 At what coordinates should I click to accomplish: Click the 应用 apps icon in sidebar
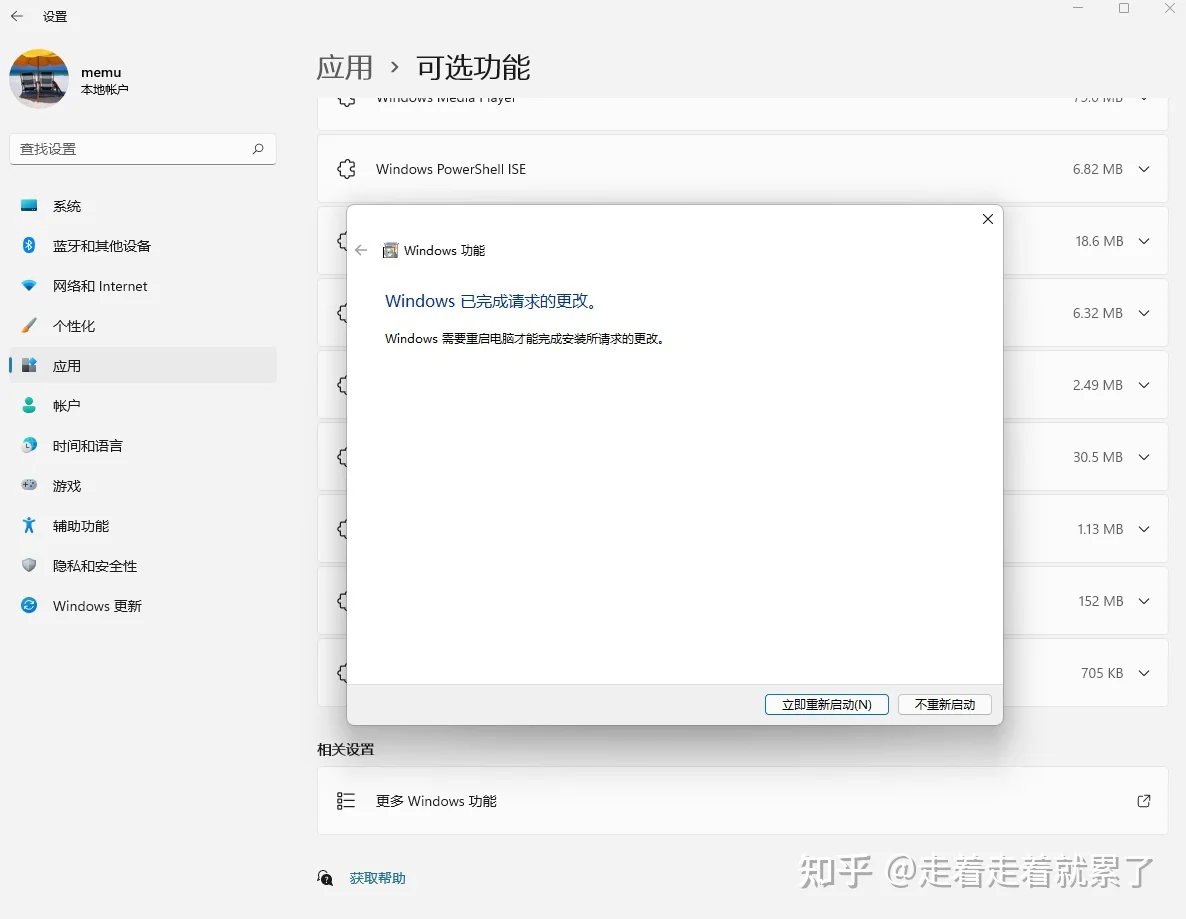tap(29, 365)
